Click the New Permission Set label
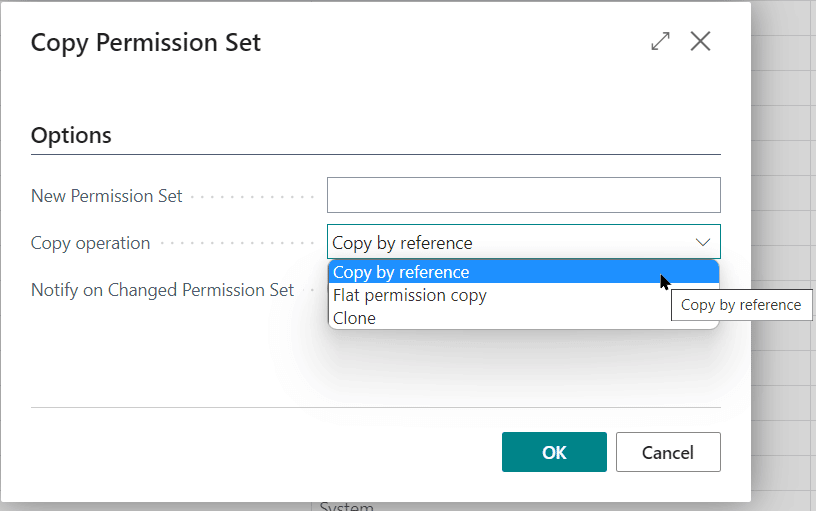816x511 pixels. (x=107, y=196)
